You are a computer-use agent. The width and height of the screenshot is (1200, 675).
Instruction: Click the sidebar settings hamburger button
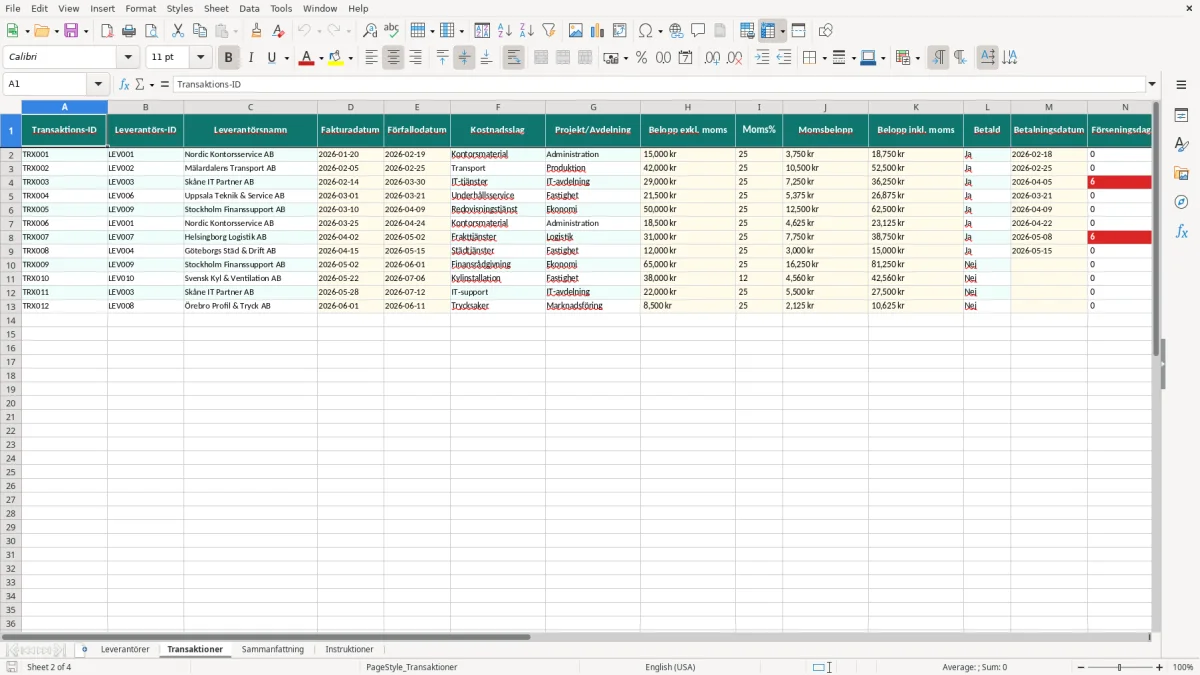pos(1181,84)
